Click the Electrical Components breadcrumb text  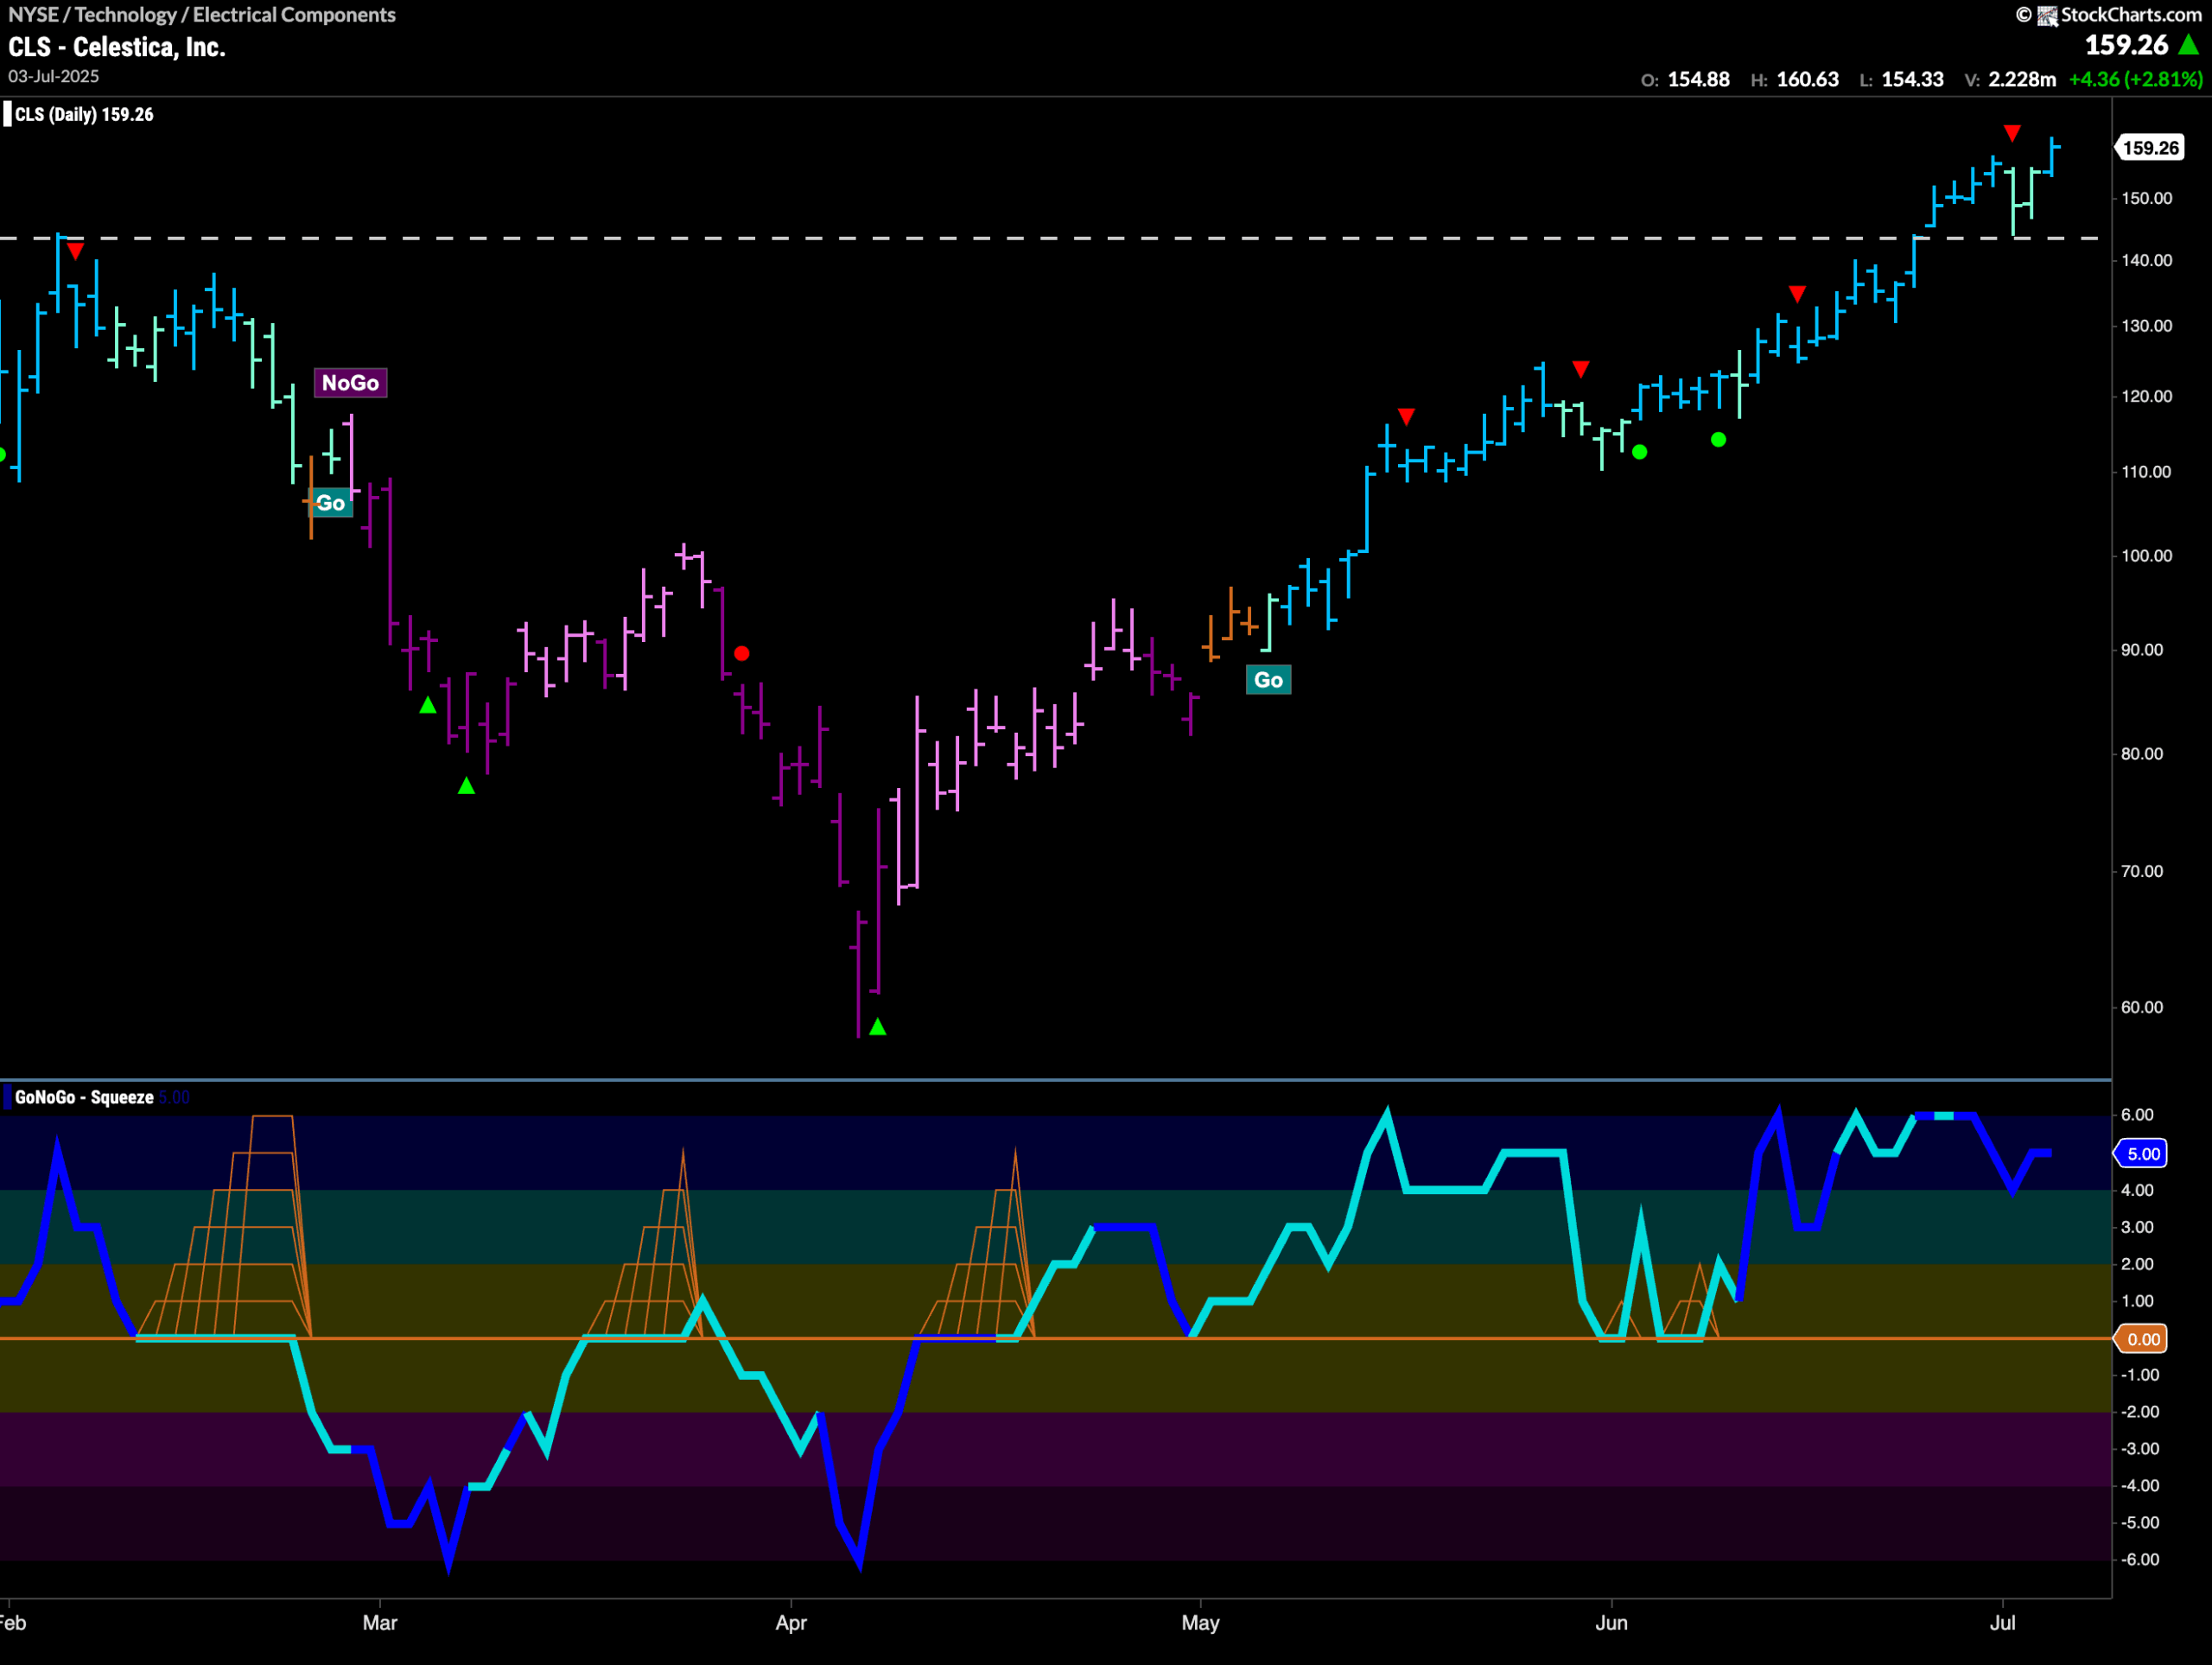point(294,15)
